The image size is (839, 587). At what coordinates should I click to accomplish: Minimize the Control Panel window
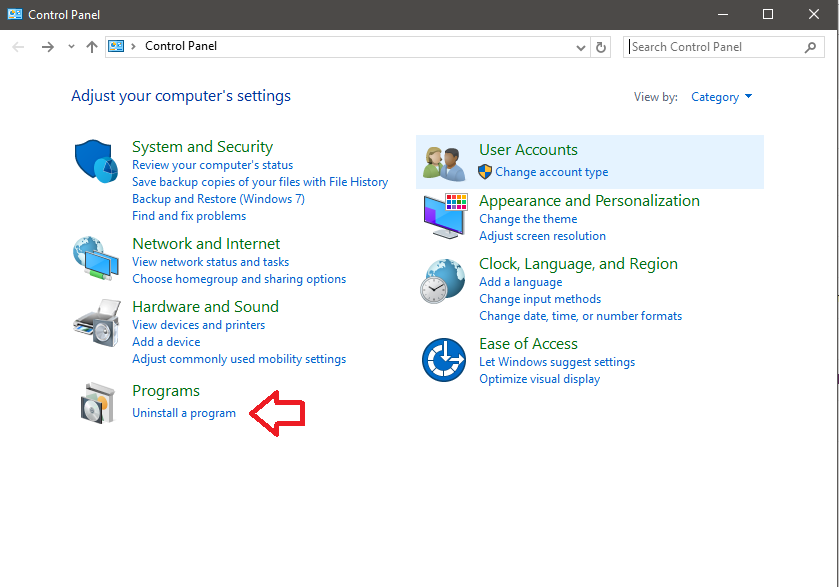coord(723,14)
